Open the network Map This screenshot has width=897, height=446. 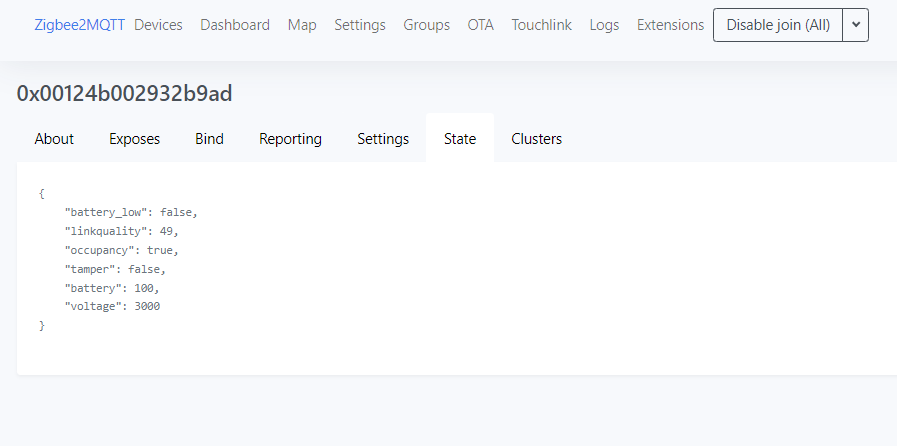[302, 25]
